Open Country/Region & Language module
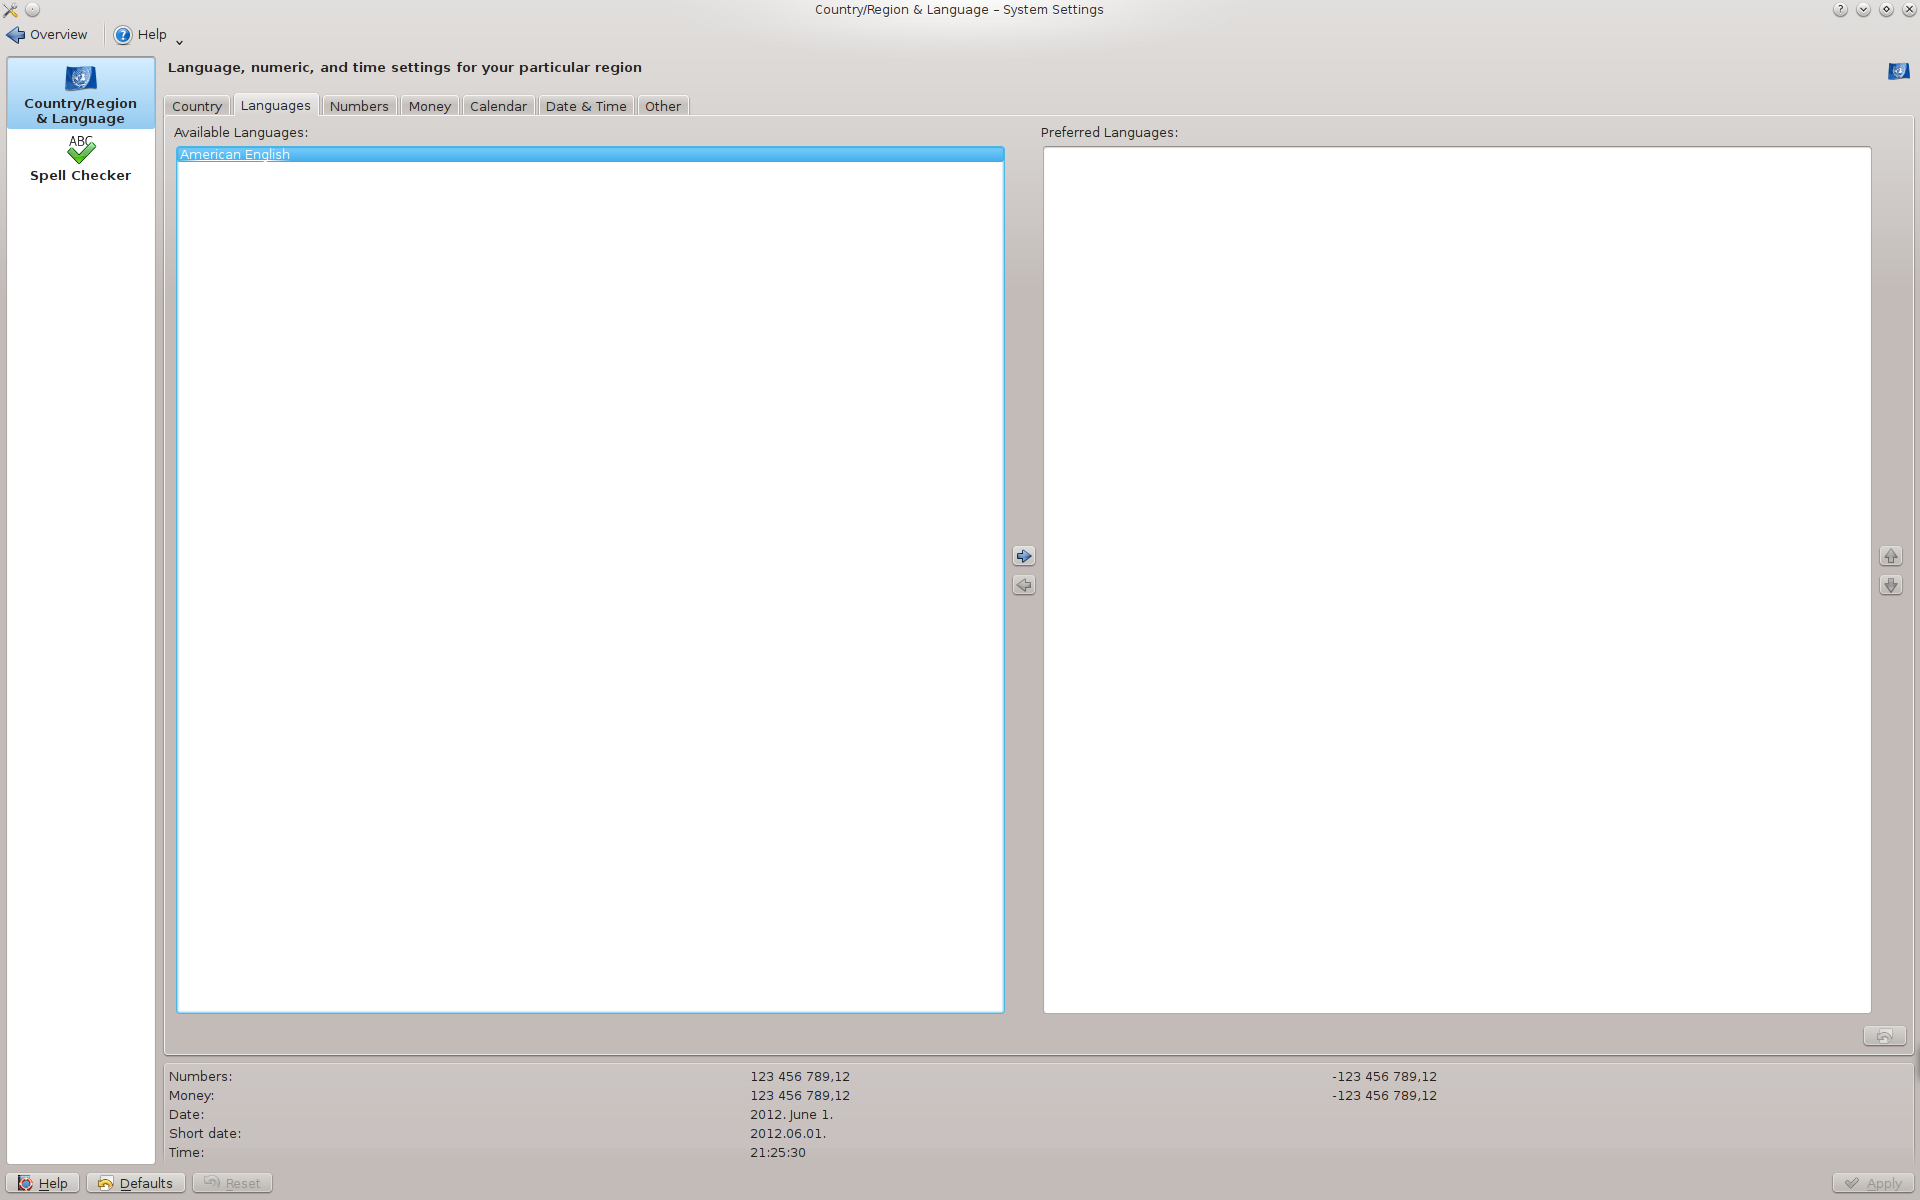The height and width of the screenshot is (1200, 1920). [80, 93]
